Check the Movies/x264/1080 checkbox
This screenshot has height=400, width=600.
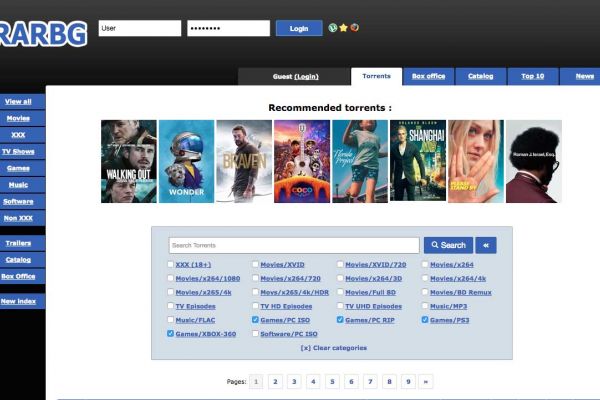tap(170, 278)
